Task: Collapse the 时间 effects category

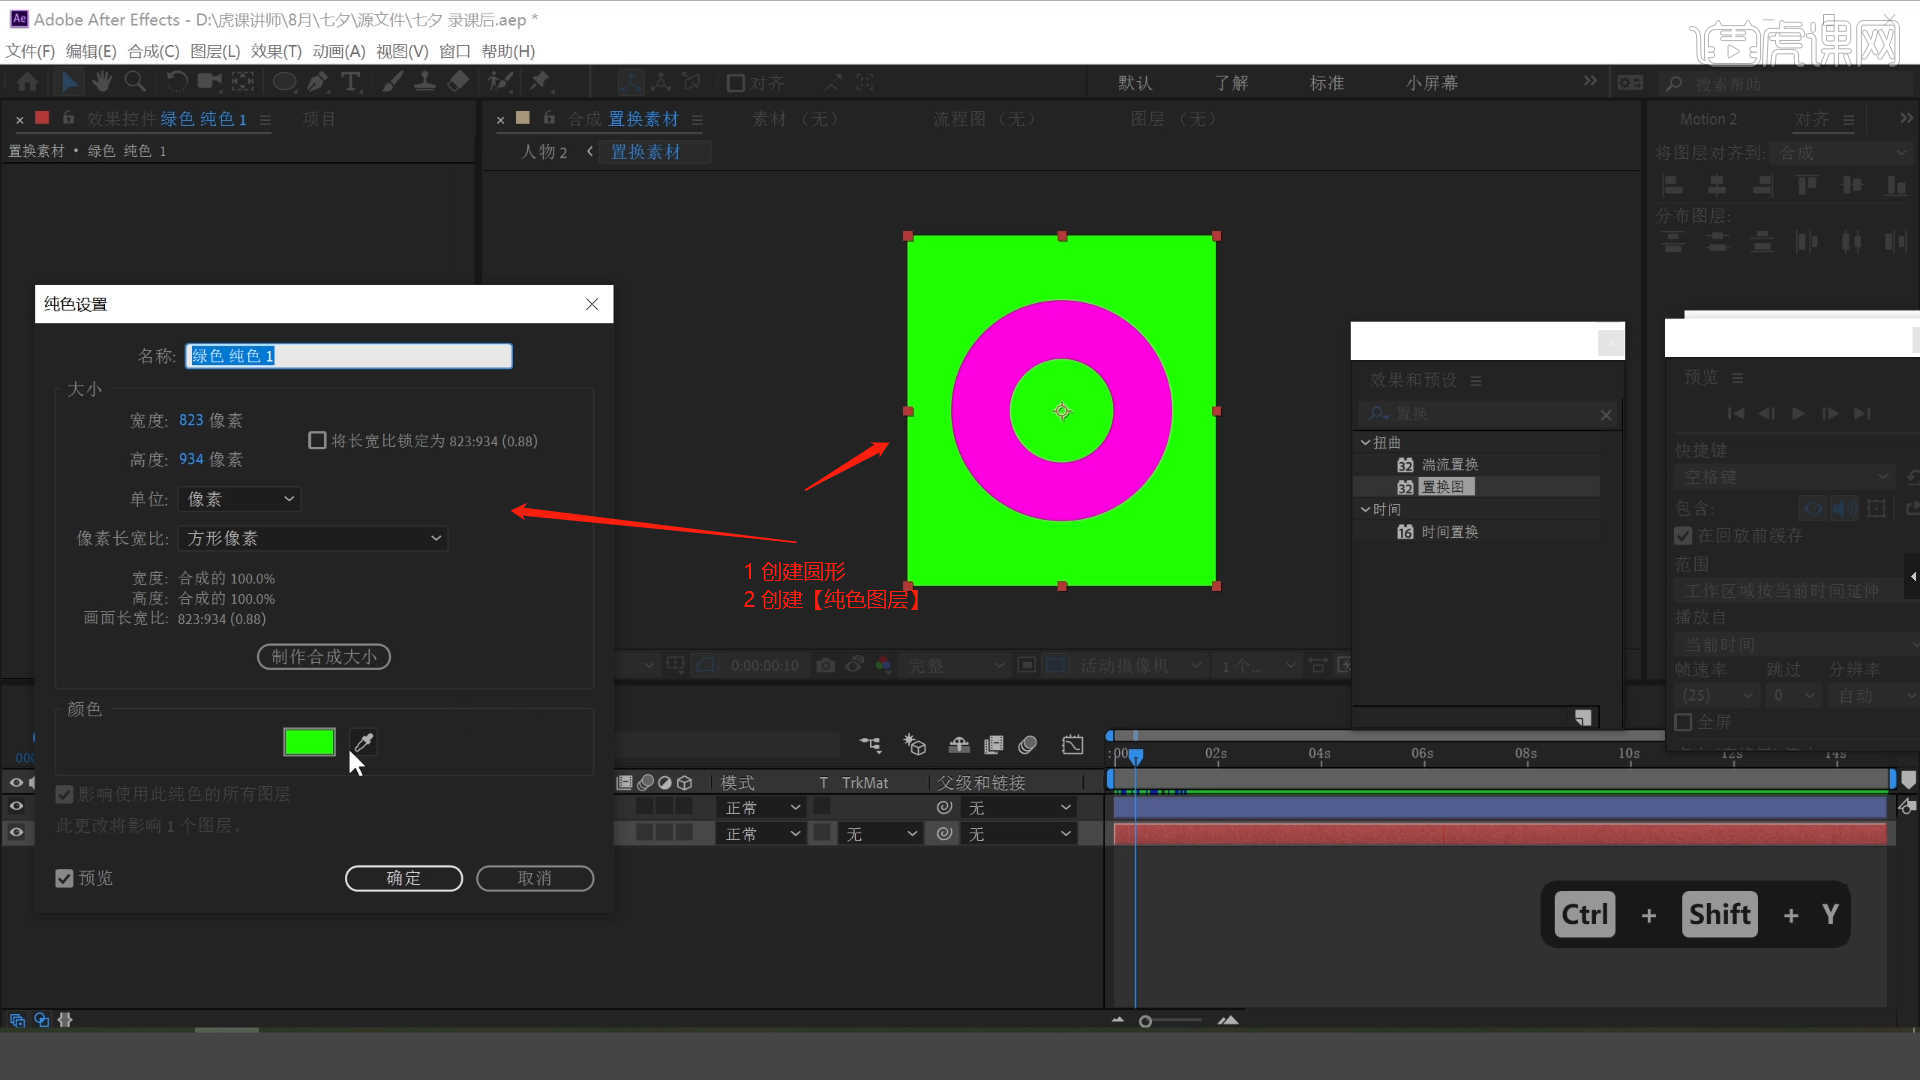Action: tap(1365, 509)
